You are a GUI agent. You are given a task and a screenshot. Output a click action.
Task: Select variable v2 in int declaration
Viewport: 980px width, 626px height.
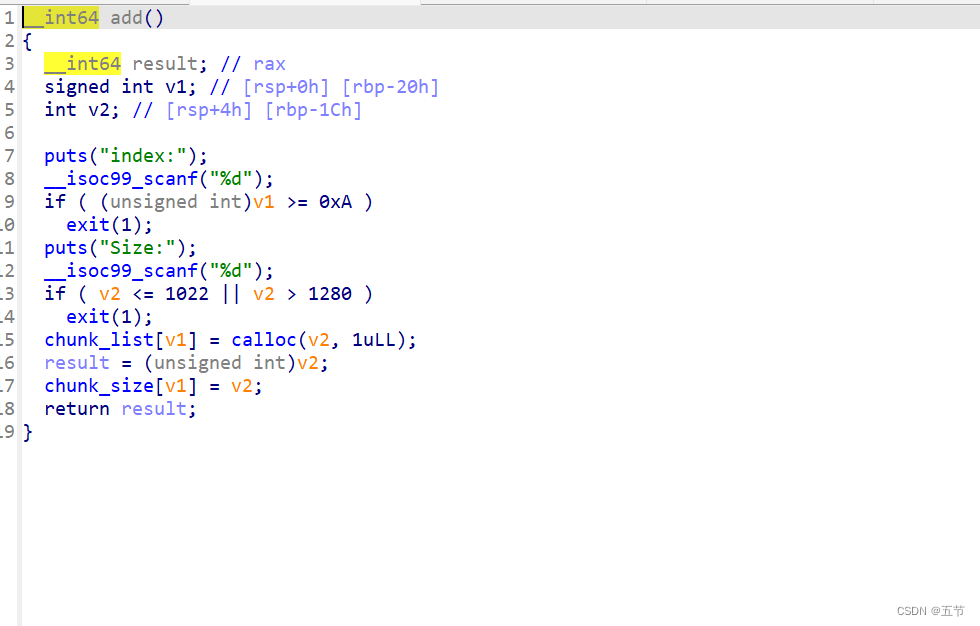tap(99, 110)
